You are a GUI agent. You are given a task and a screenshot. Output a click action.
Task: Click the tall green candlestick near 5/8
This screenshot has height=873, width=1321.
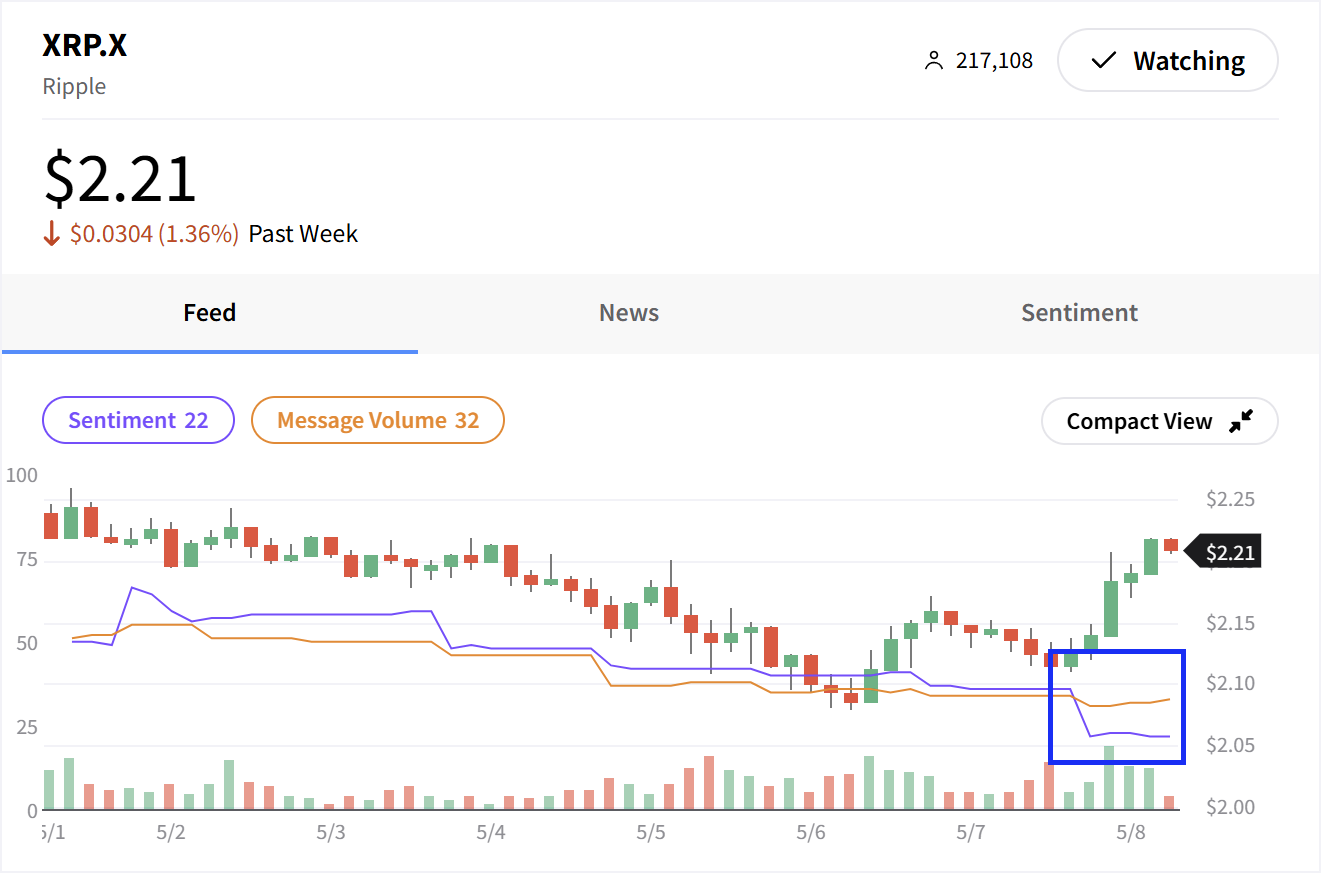tap(1110, 607)
